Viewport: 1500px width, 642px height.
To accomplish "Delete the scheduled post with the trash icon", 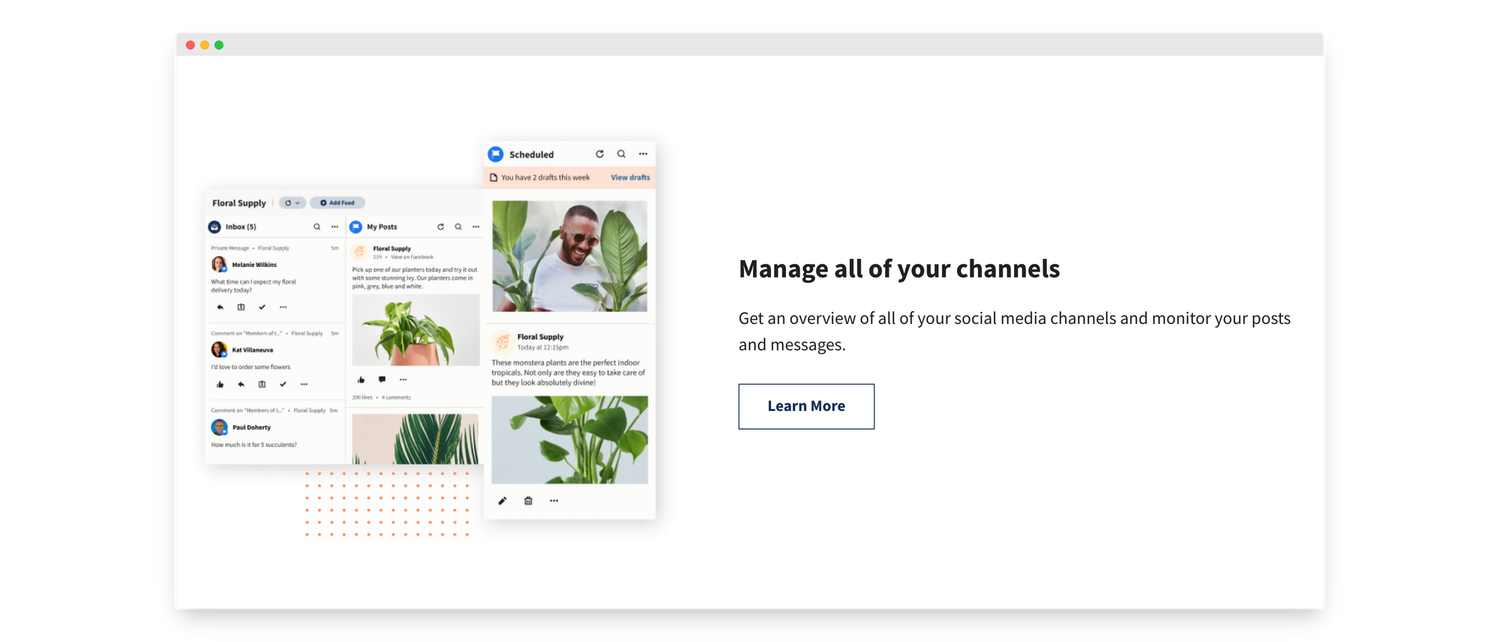I will point(528,501).
